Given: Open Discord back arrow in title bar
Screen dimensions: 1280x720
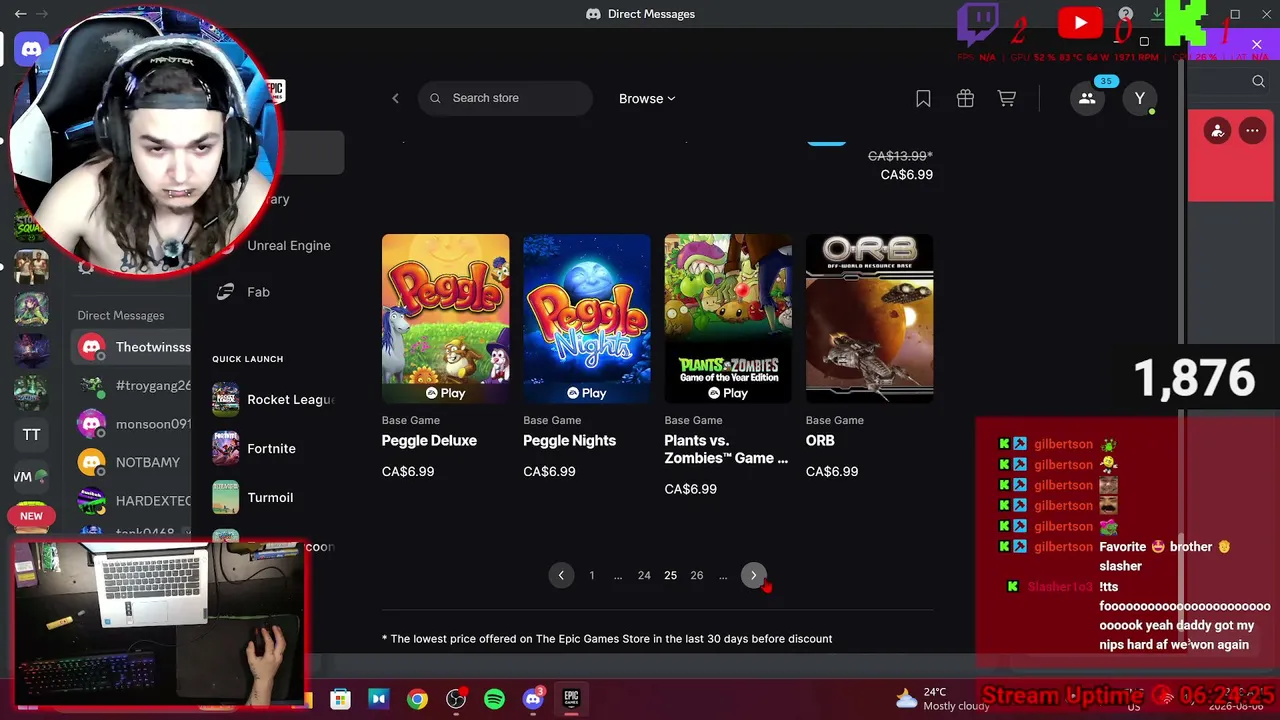Looking at the screenshot, I should 20,14.
